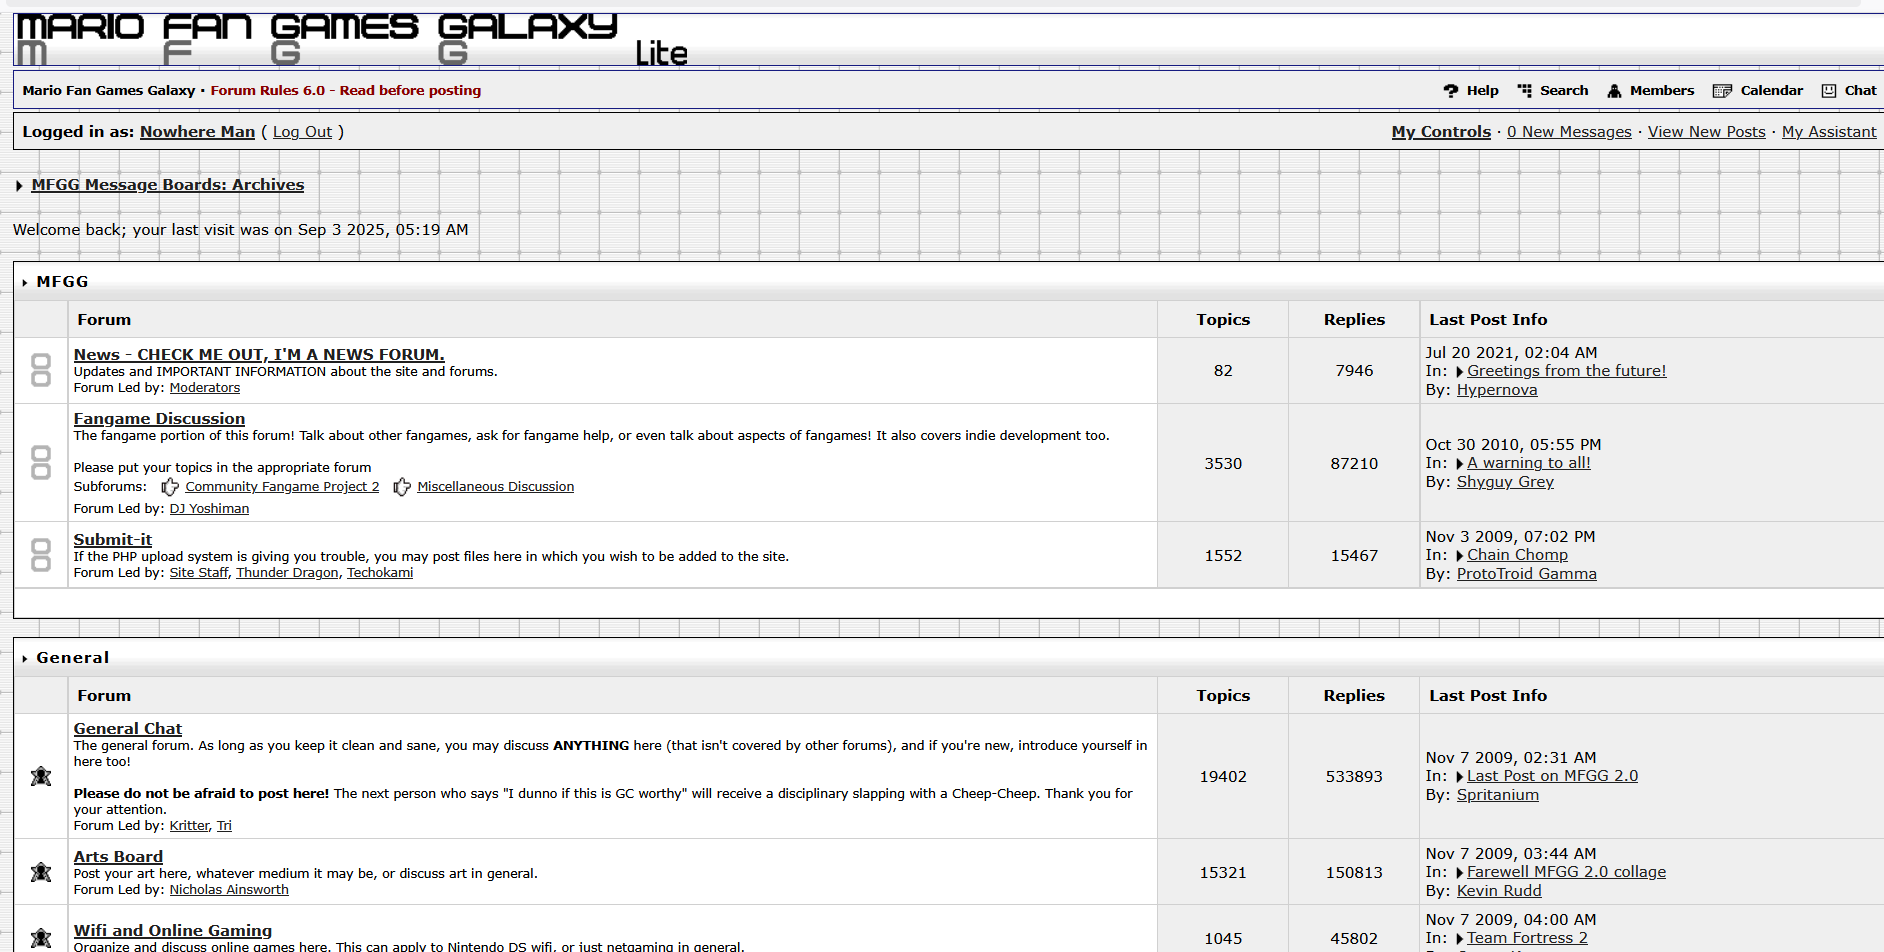1884x952 pixels.
Task: Open ProtoTroid Gamma's profile
Action: coord(1526,574)
